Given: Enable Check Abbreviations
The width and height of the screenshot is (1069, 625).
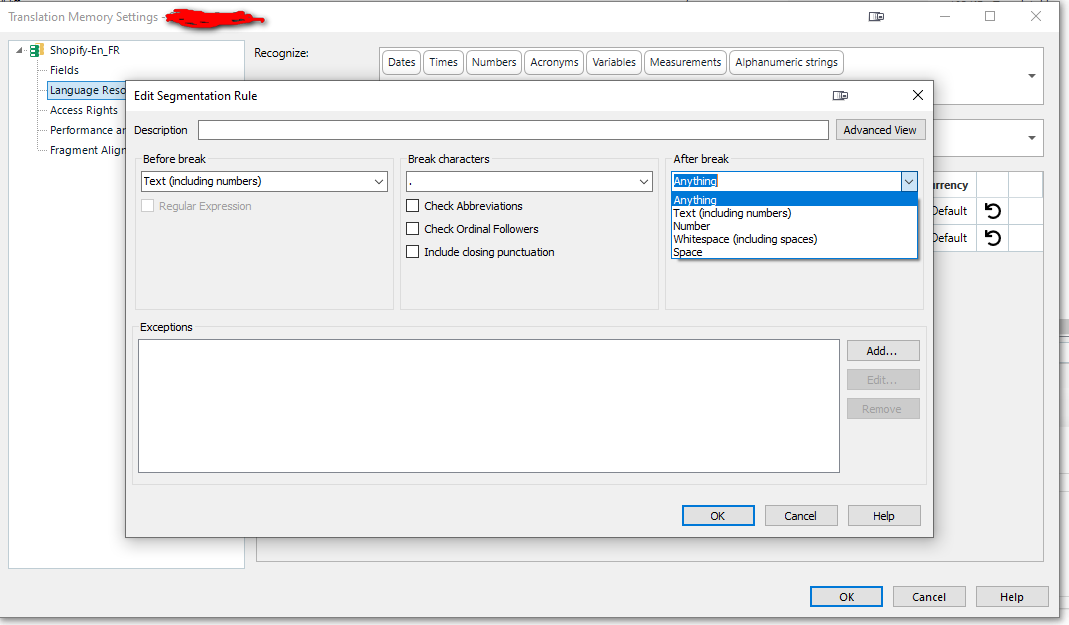Looking at the screenshot, I should (x=413, y=206).
